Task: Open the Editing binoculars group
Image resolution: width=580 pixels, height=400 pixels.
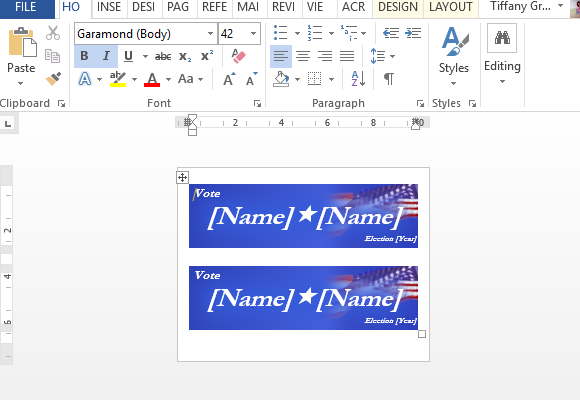Action: click(x=502, y=38)
